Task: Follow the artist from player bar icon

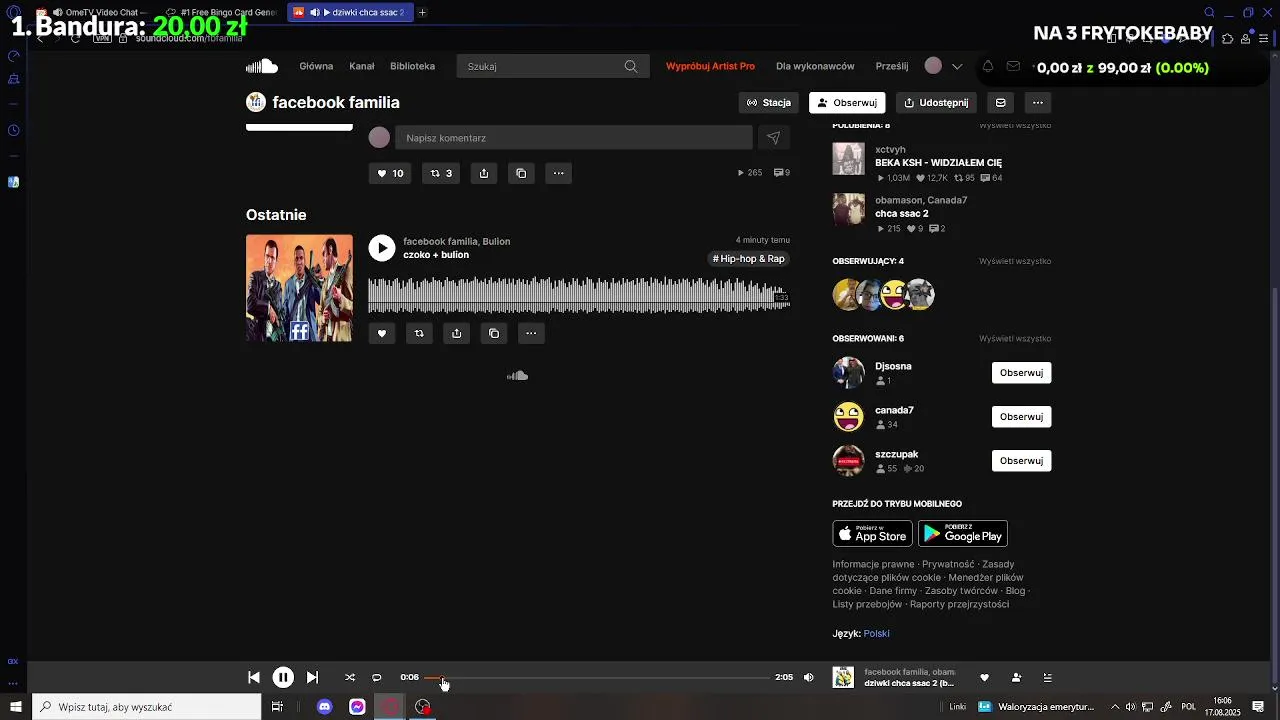Action: coord(1016,677)
